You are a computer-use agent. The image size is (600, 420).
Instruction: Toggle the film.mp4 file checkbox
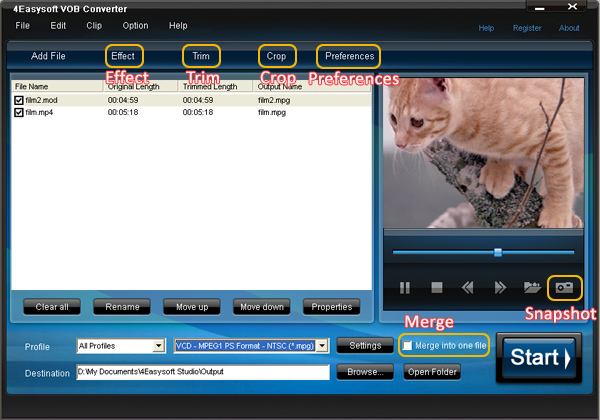point(19,112)
